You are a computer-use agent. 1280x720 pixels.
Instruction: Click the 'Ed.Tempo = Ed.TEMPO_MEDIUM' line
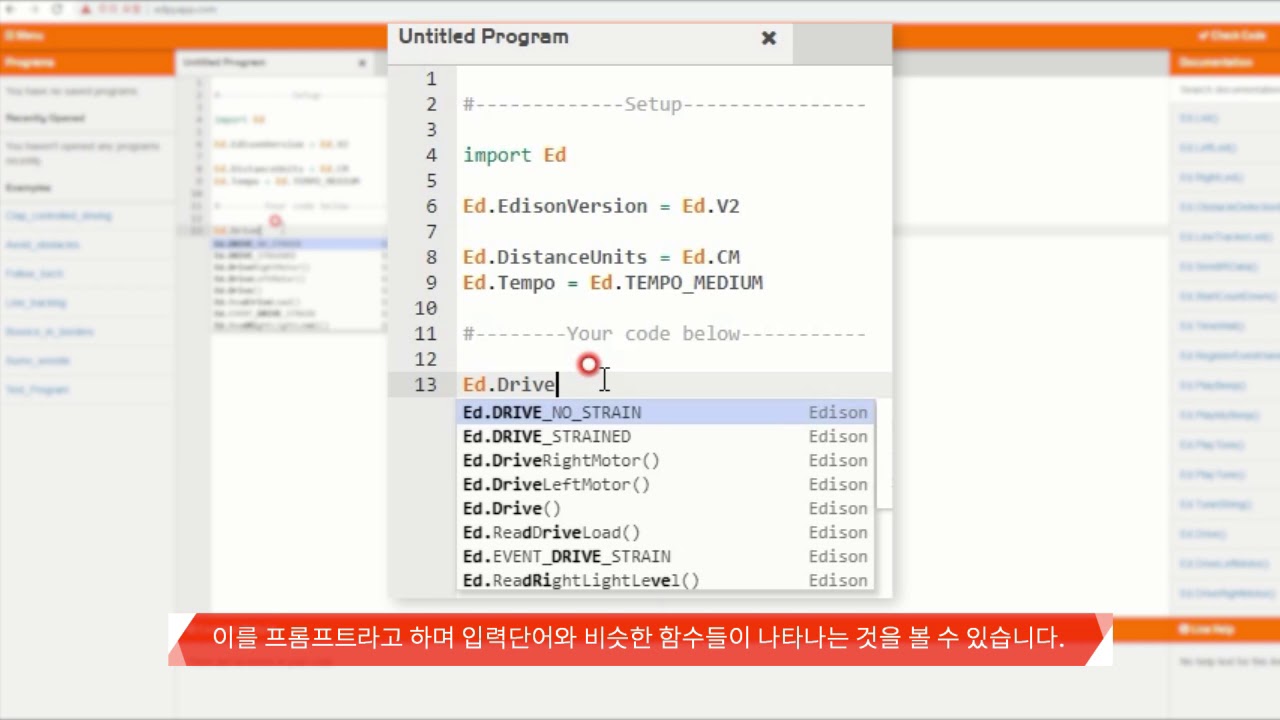point(612,283)
